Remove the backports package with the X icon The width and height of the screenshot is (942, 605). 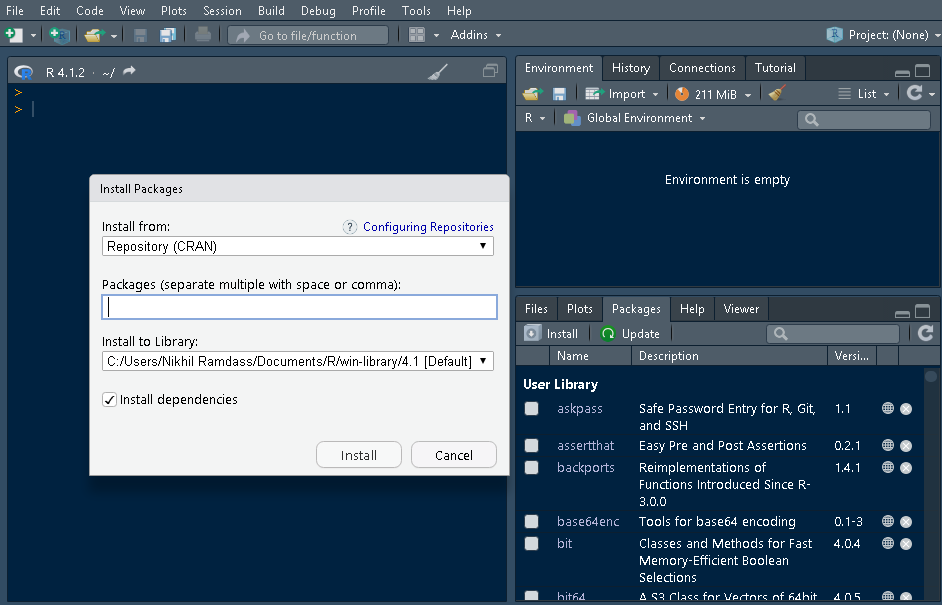(906, 468)
